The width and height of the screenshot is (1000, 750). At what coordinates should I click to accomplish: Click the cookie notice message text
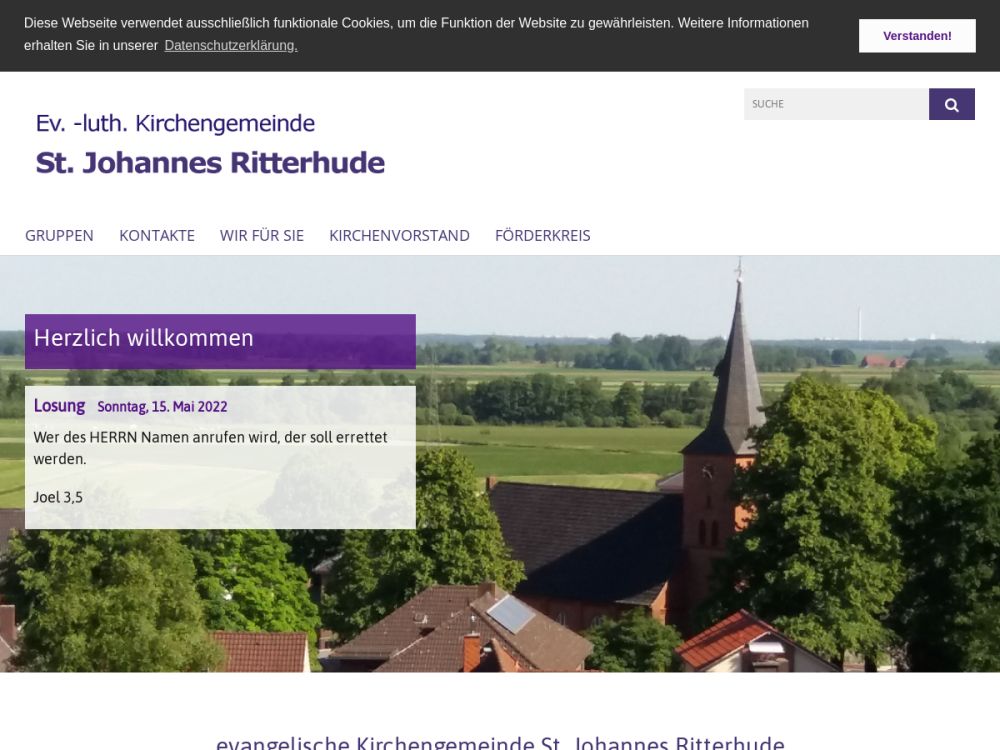[x=416, y=23]
